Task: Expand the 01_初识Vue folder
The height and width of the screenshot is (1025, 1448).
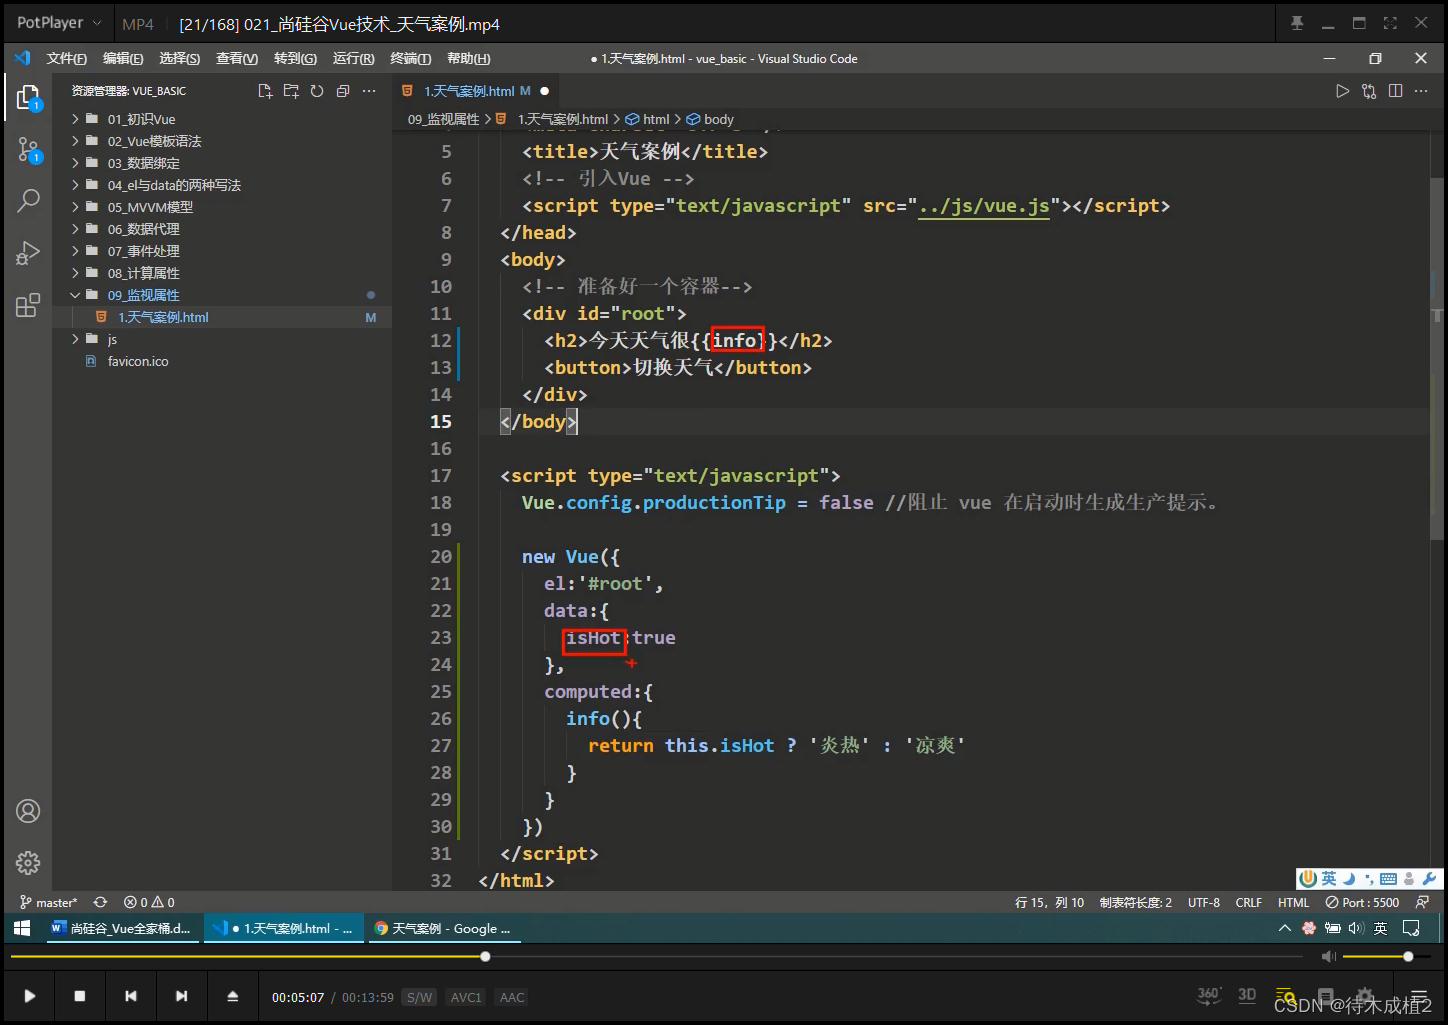Action: [x=141, y=119]
